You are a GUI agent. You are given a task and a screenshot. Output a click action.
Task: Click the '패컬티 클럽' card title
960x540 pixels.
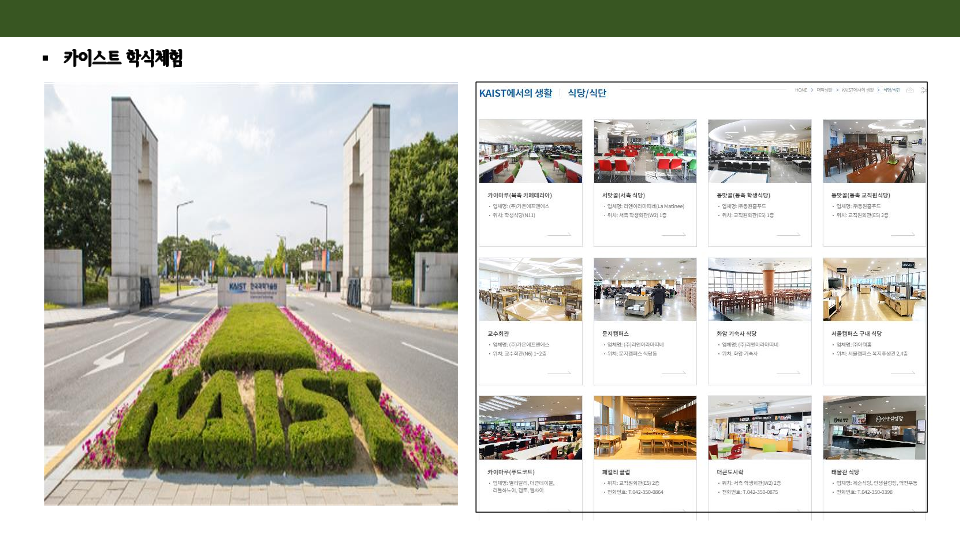click(616, 472)
